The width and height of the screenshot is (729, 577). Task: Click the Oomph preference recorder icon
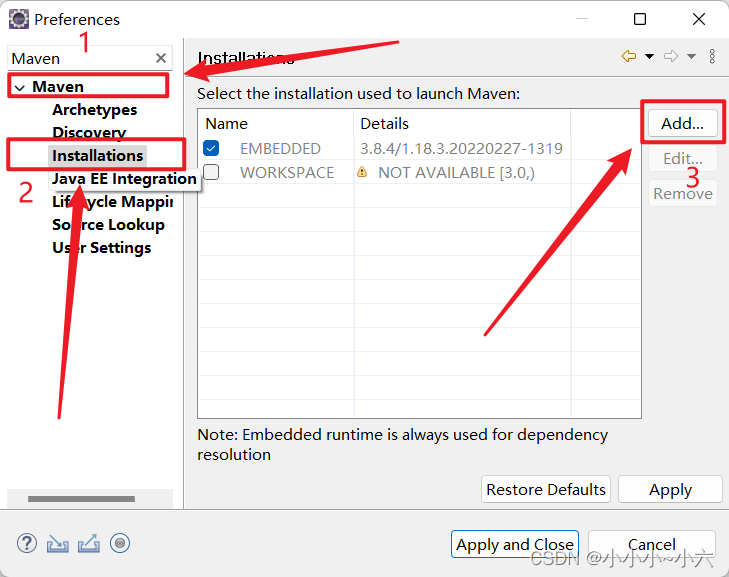click(x=120, y=543)
